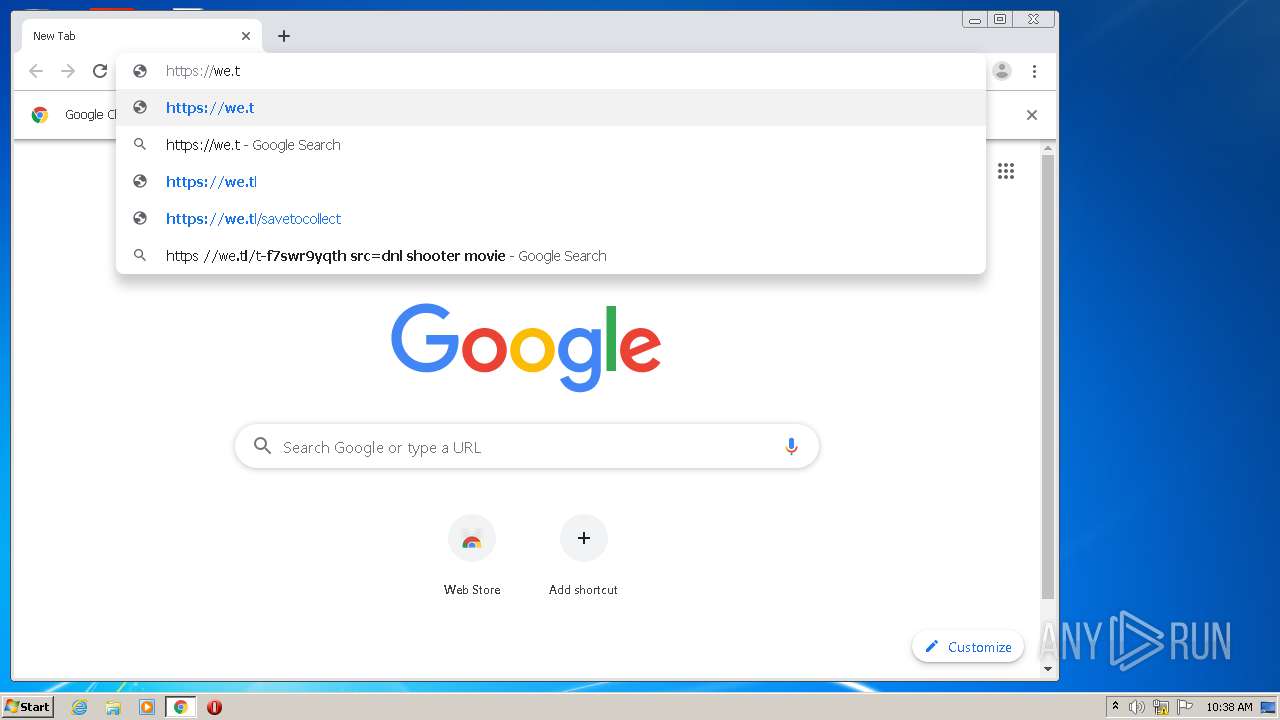Screen dimensions: 1280x720
Task: Click the Chrome taskbar button
Action: pos(181,707)
